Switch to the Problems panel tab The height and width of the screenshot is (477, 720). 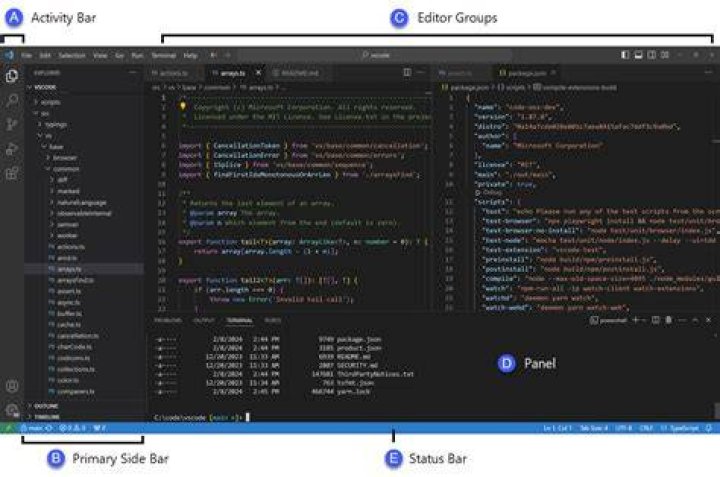click(168, 320)
